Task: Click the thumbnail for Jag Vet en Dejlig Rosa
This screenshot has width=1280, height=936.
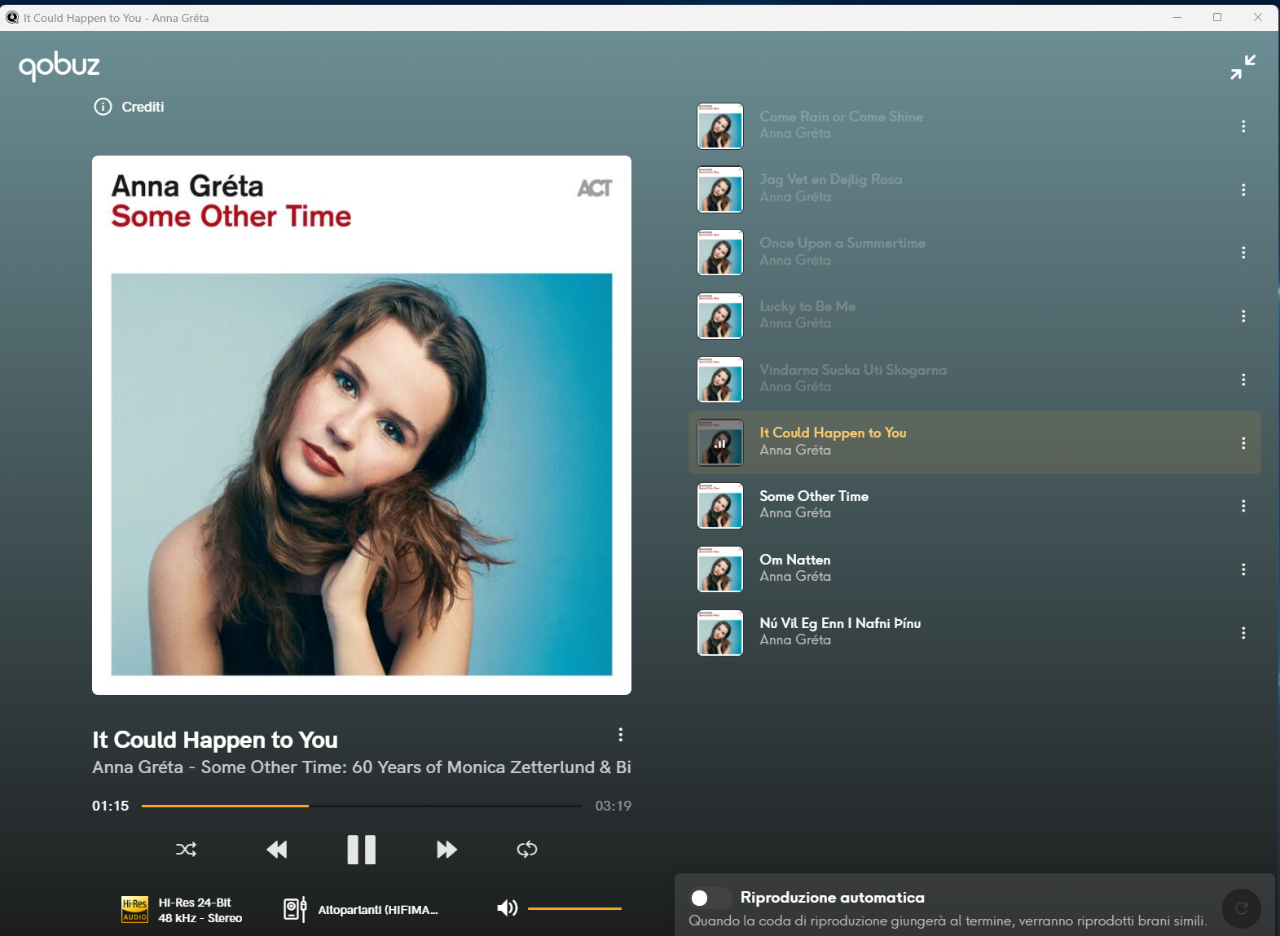Action: point(720,190)
